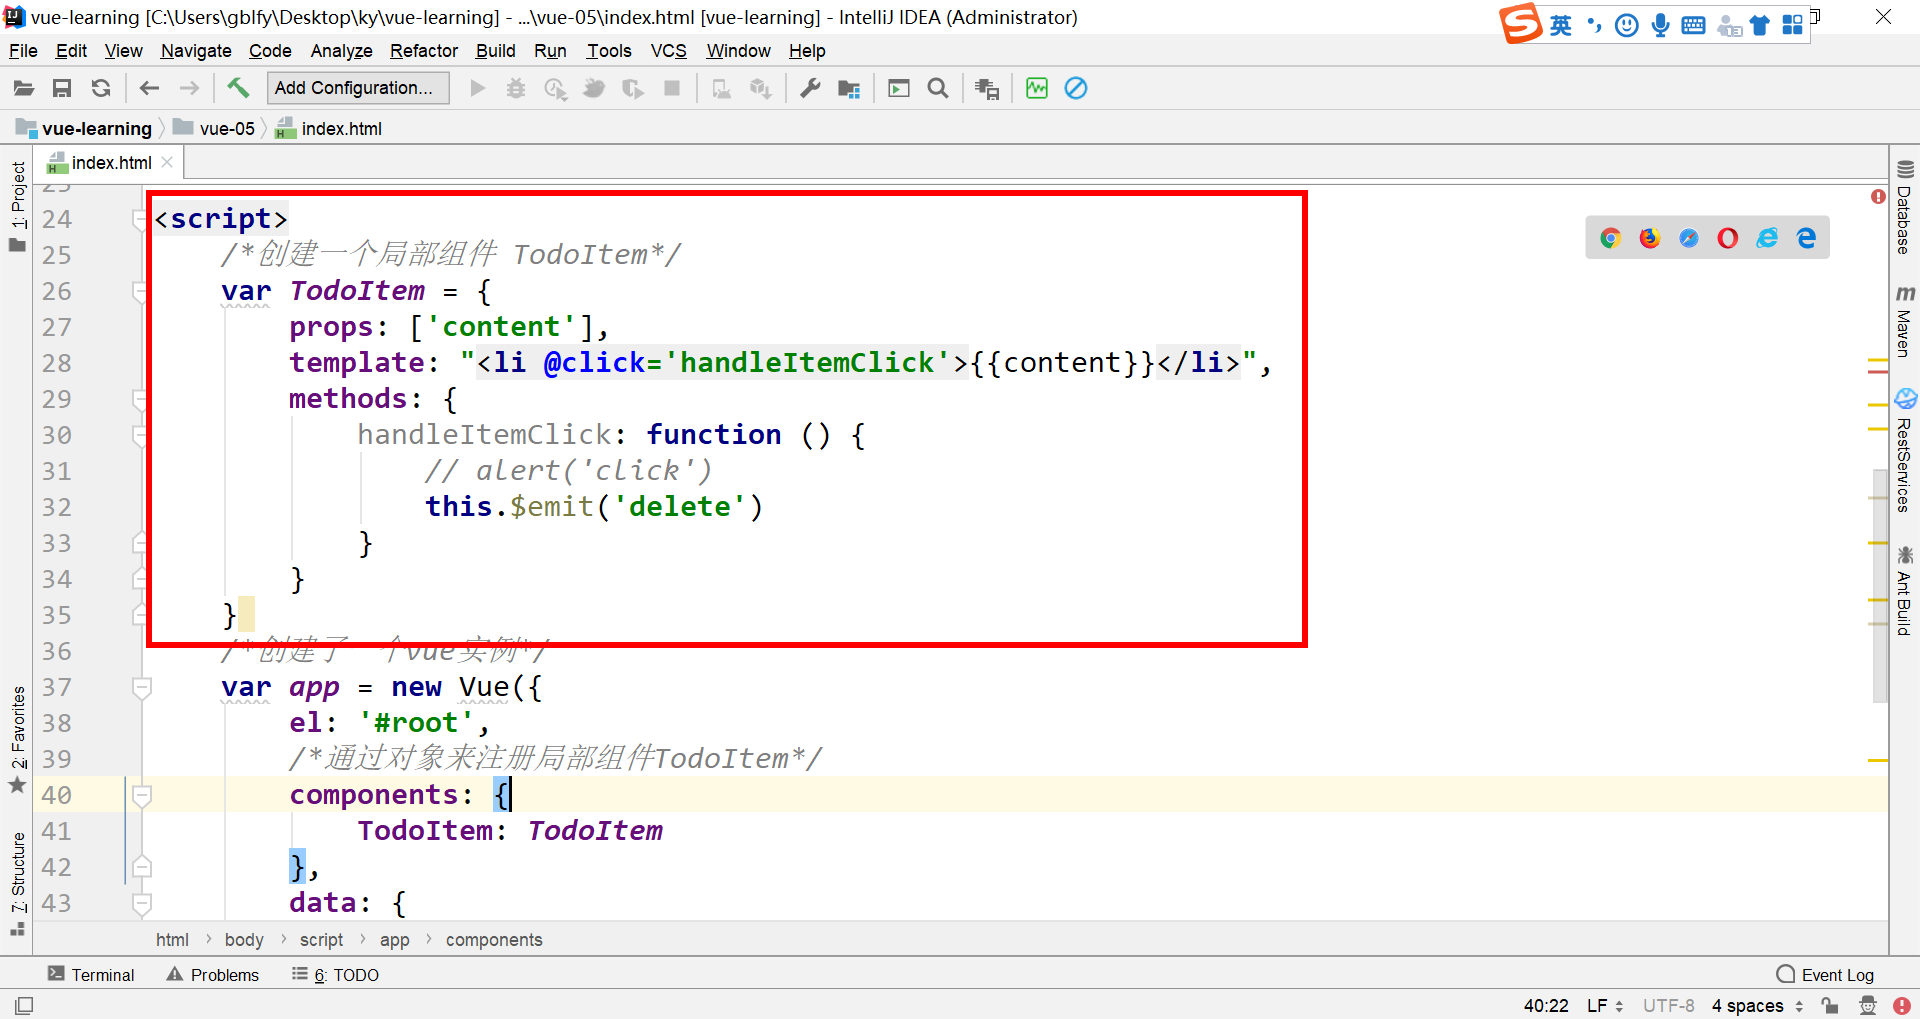Open the 4 spaces indent dropdown

tap(1757, 1006)
